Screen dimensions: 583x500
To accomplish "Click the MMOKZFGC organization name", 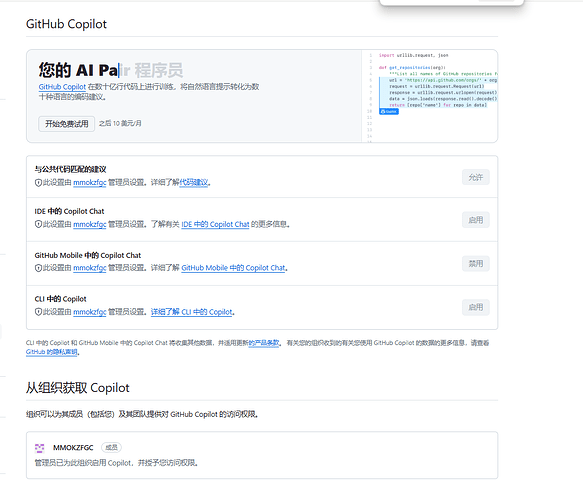I will [x=73, y=448].
